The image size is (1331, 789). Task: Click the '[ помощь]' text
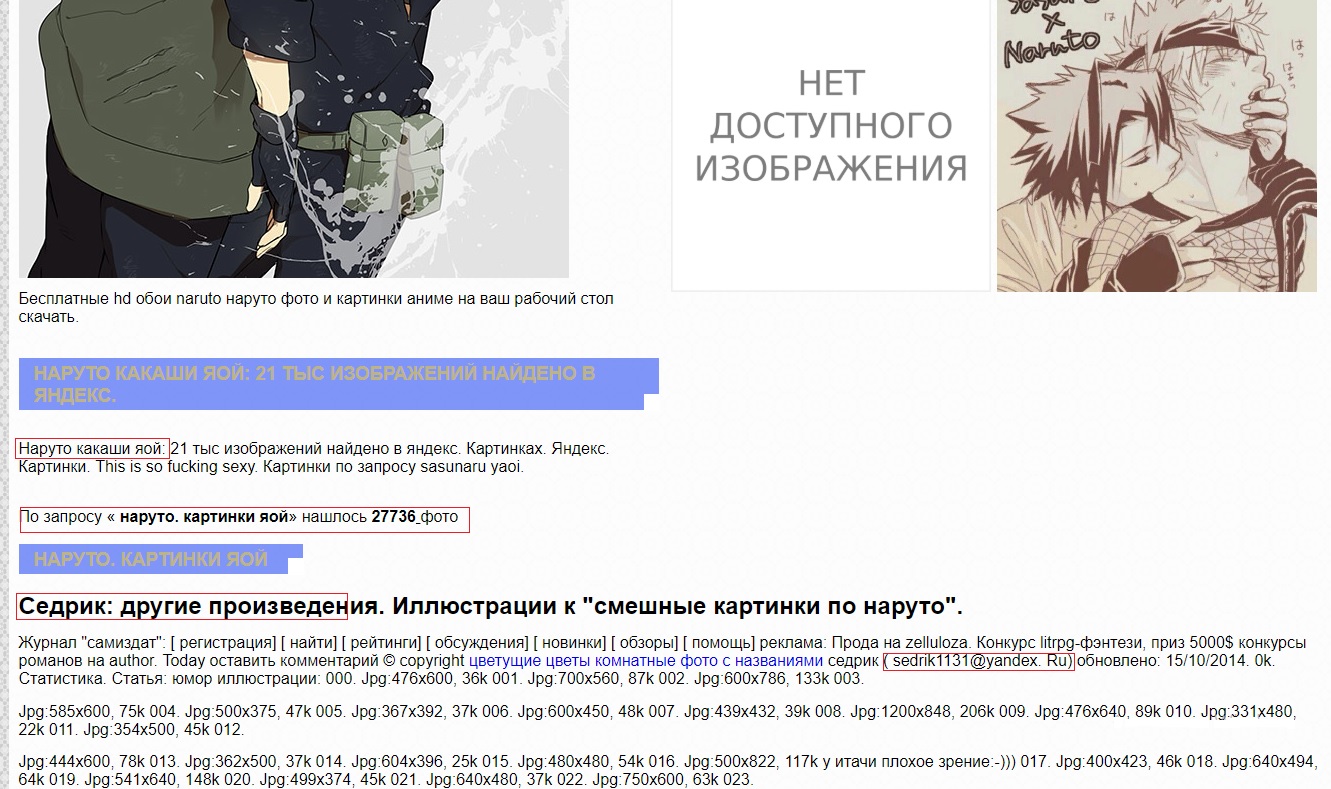(720, 642)
